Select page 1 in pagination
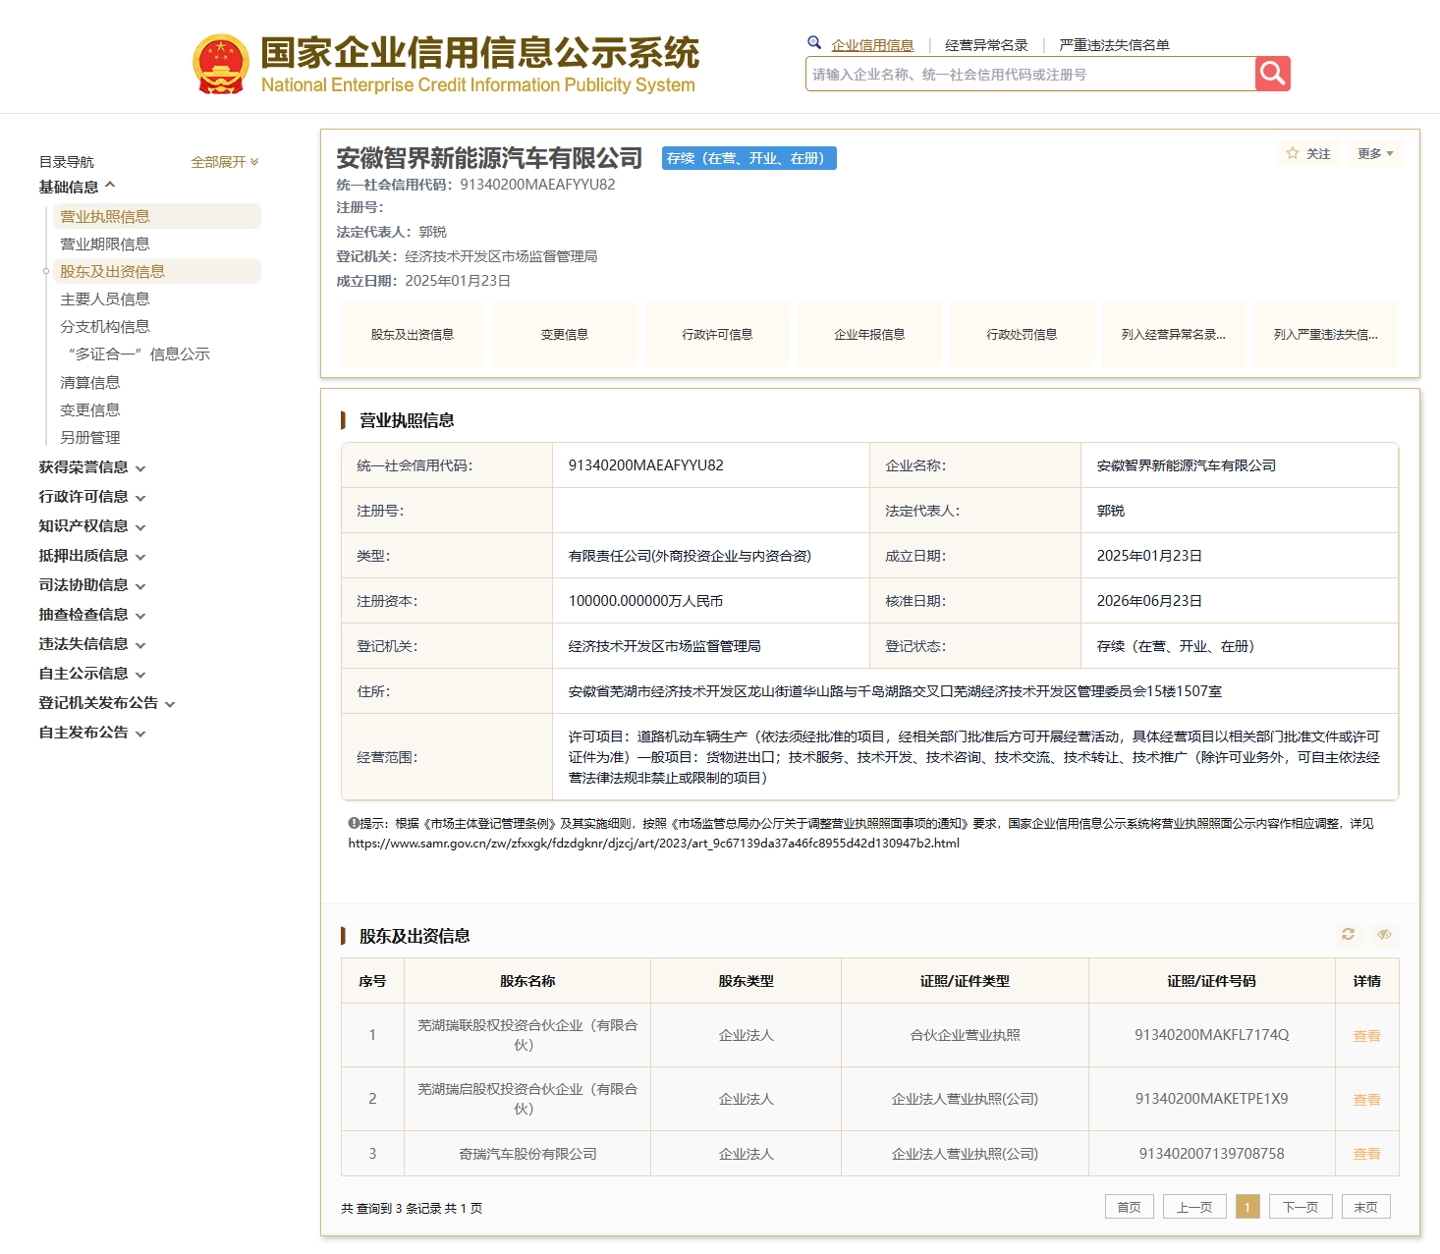 pos(1247,1207)
